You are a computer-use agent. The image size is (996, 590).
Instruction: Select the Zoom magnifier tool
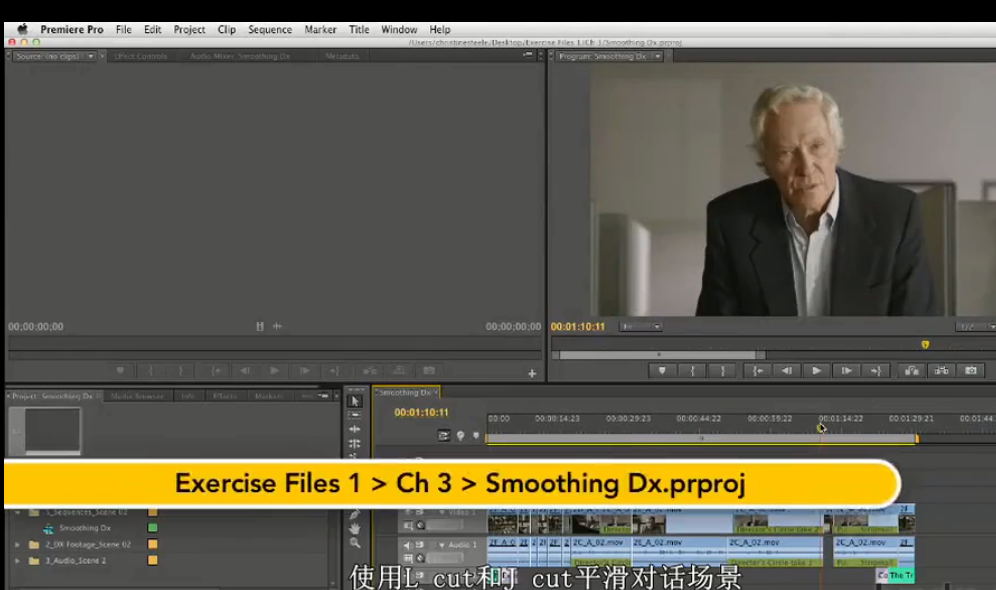(x=355, y=543)
